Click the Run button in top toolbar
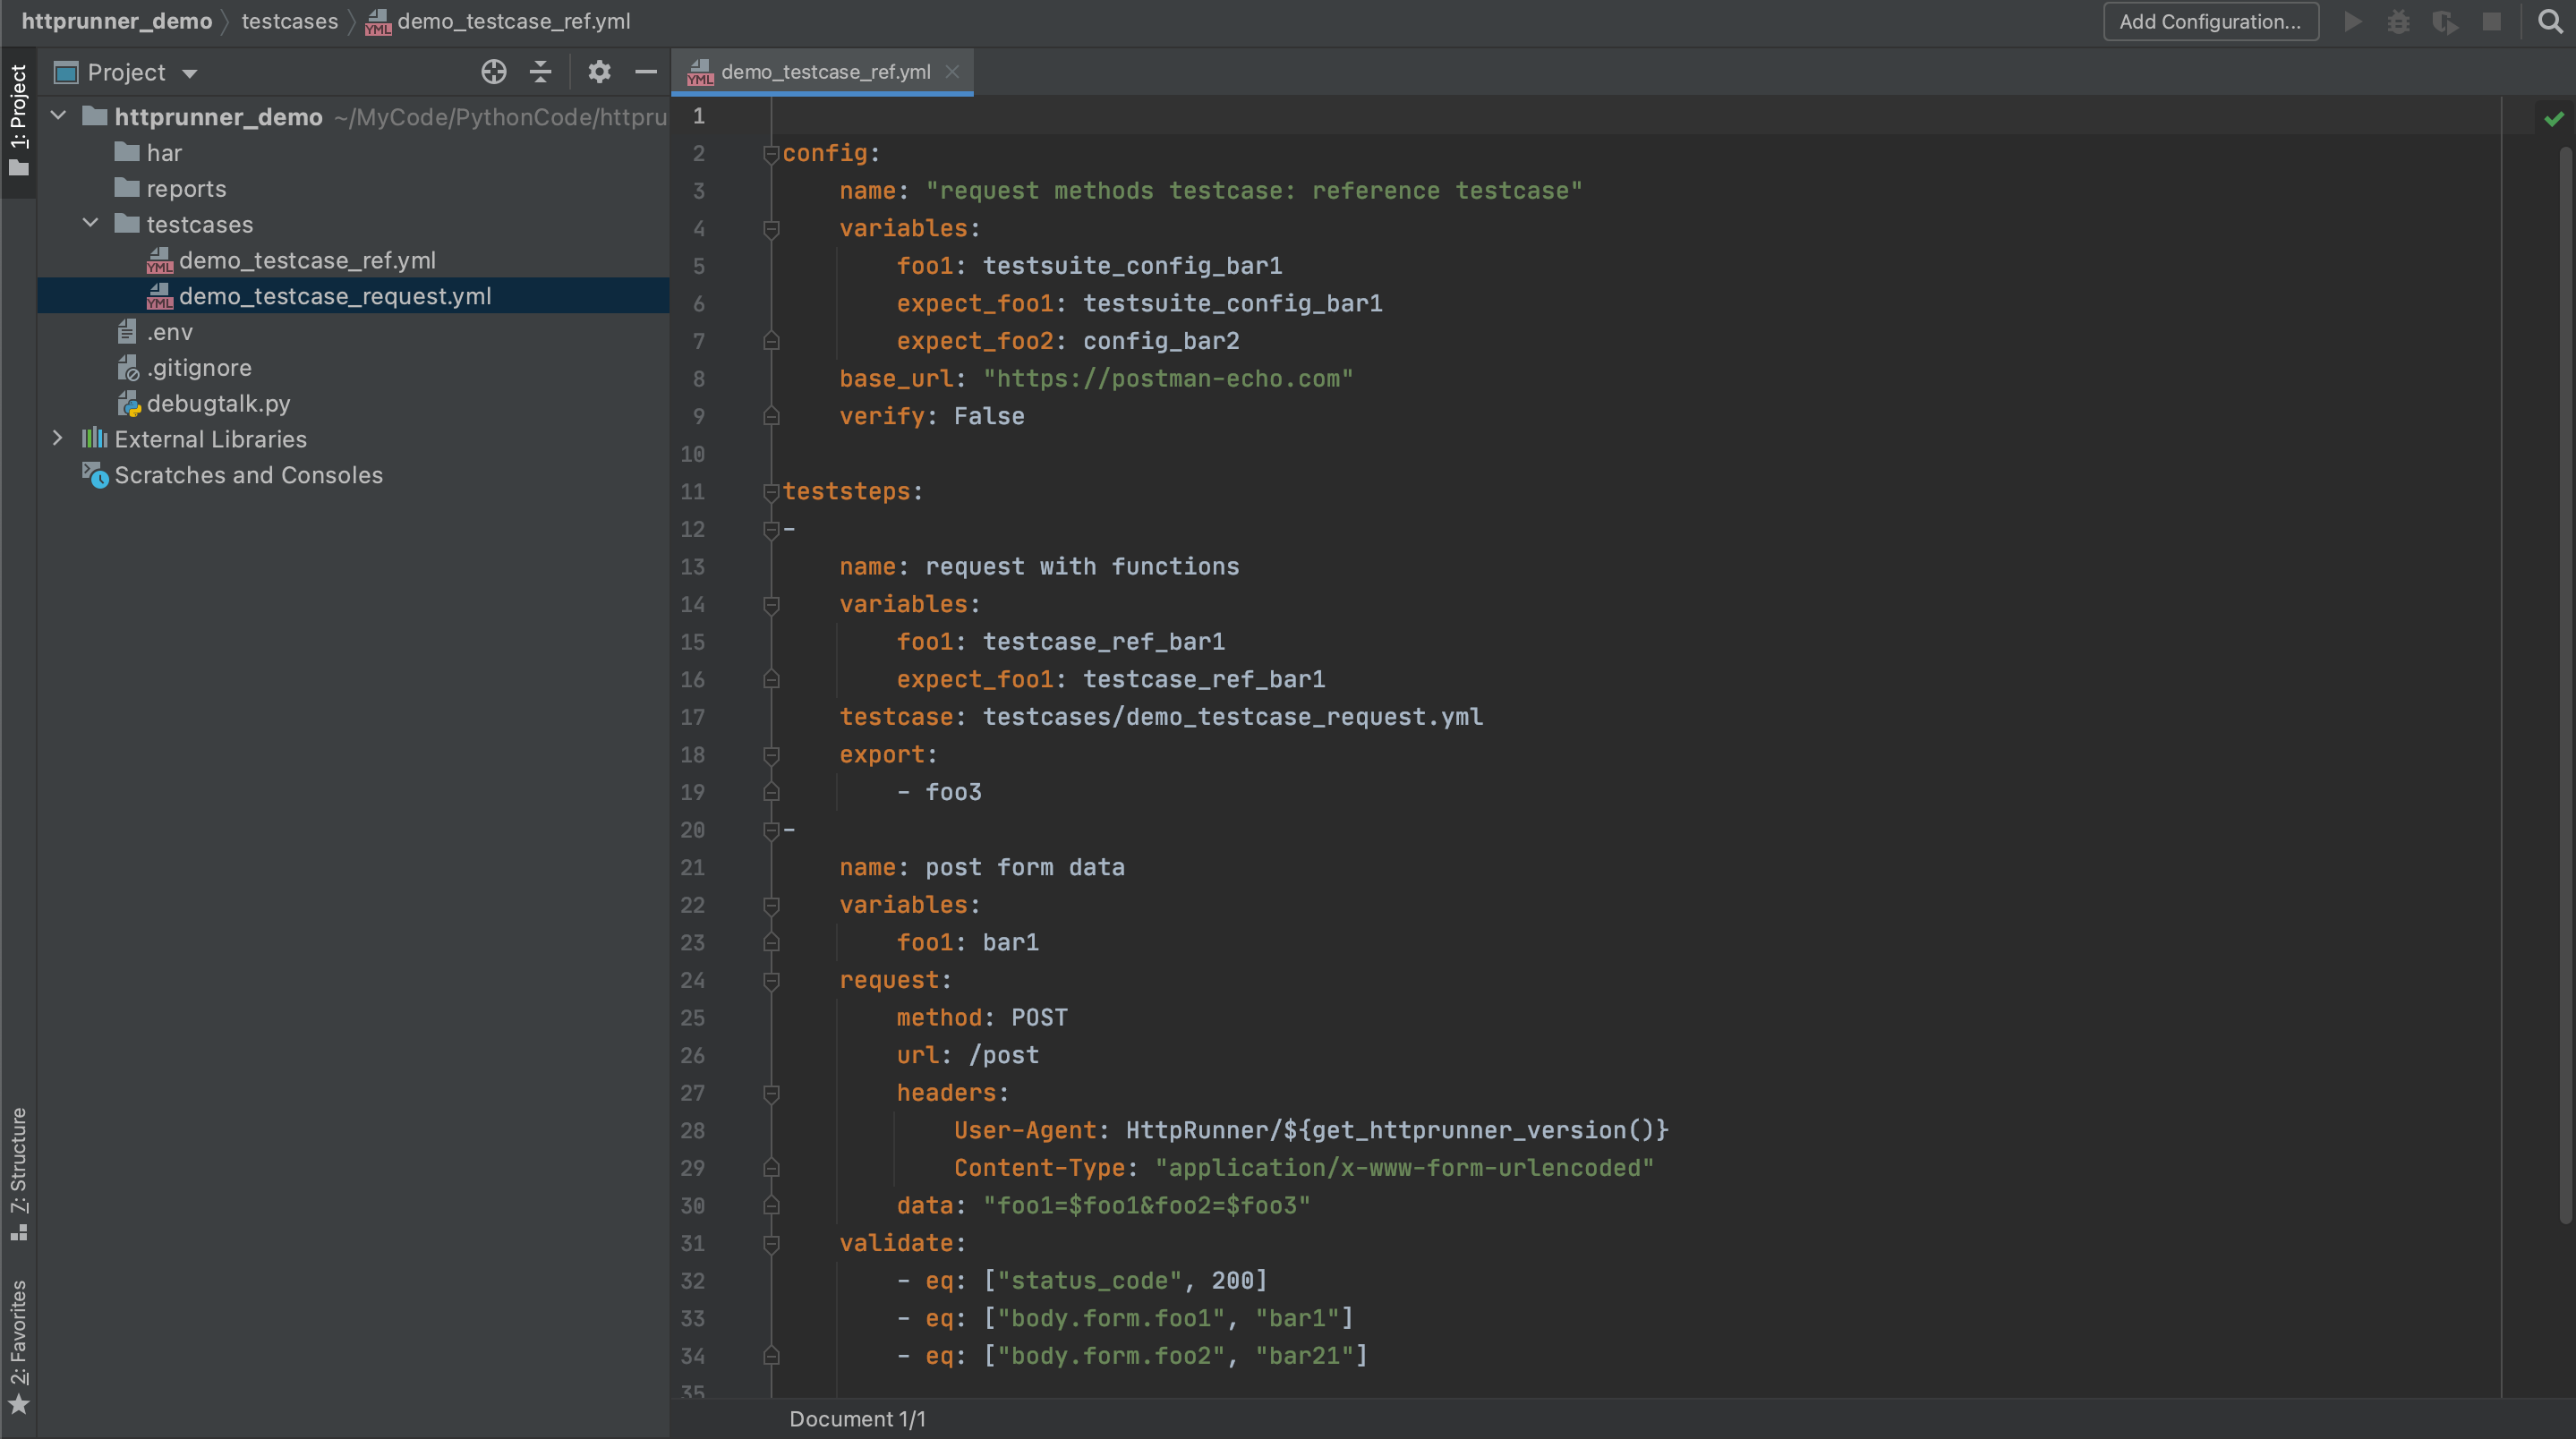The height and width of the screenshot is (1439, 2576). pos(2353,21)
